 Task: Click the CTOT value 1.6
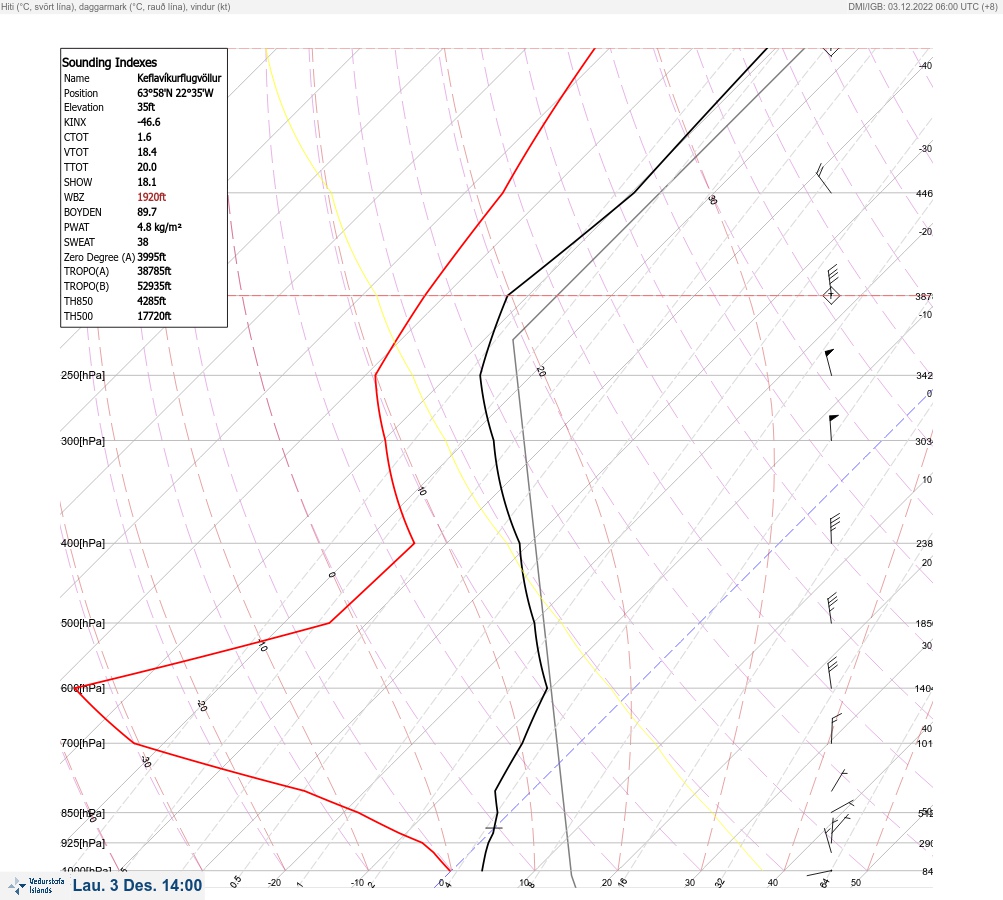coord(145,137)
